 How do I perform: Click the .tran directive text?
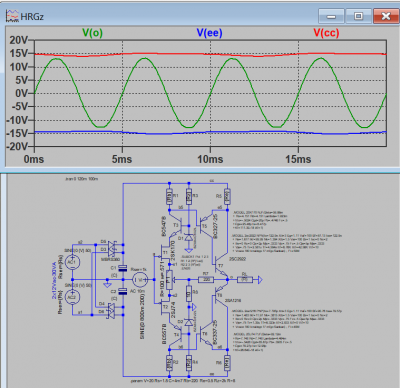82,179
